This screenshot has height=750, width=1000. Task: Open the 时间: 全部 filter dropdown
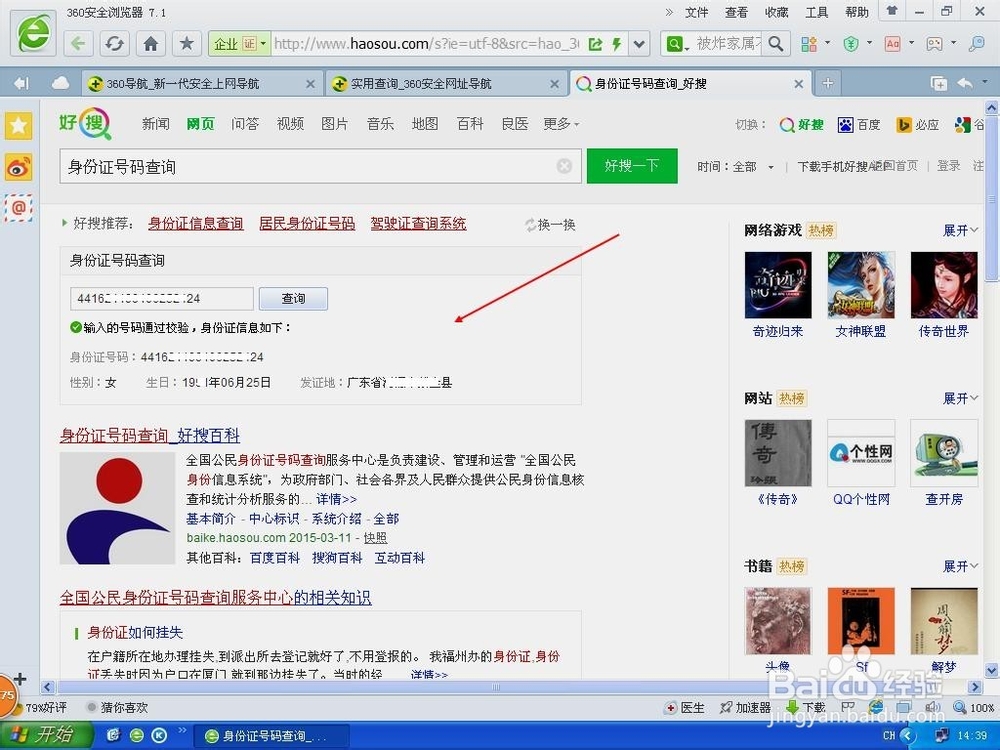[x=735, y=167]
